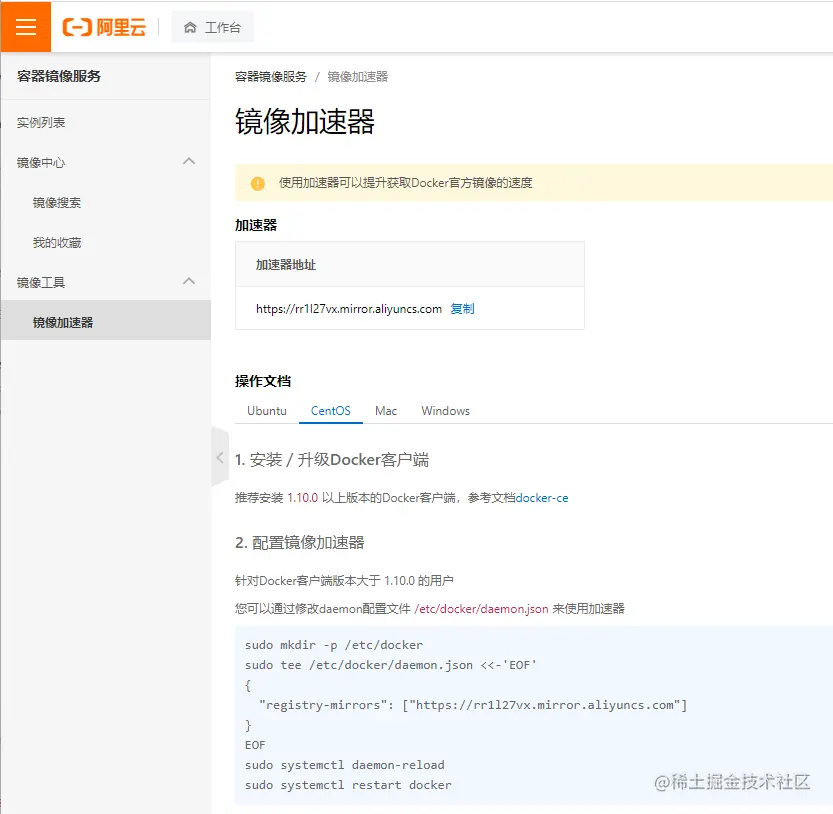
Task: Click the 容器镜像服务 breadcrumb link
Action: tap(271, 77)
